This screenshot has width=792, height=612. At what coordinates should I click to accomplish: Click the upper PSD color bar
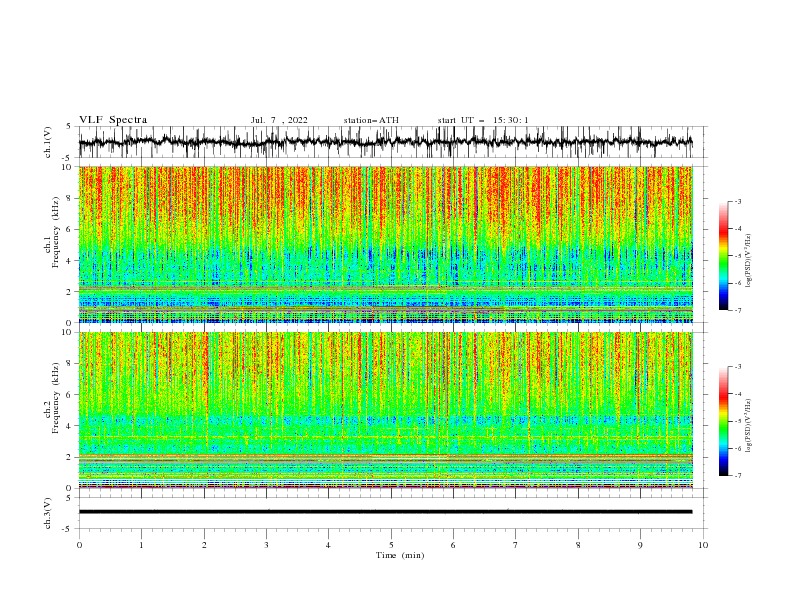[723, 256]
